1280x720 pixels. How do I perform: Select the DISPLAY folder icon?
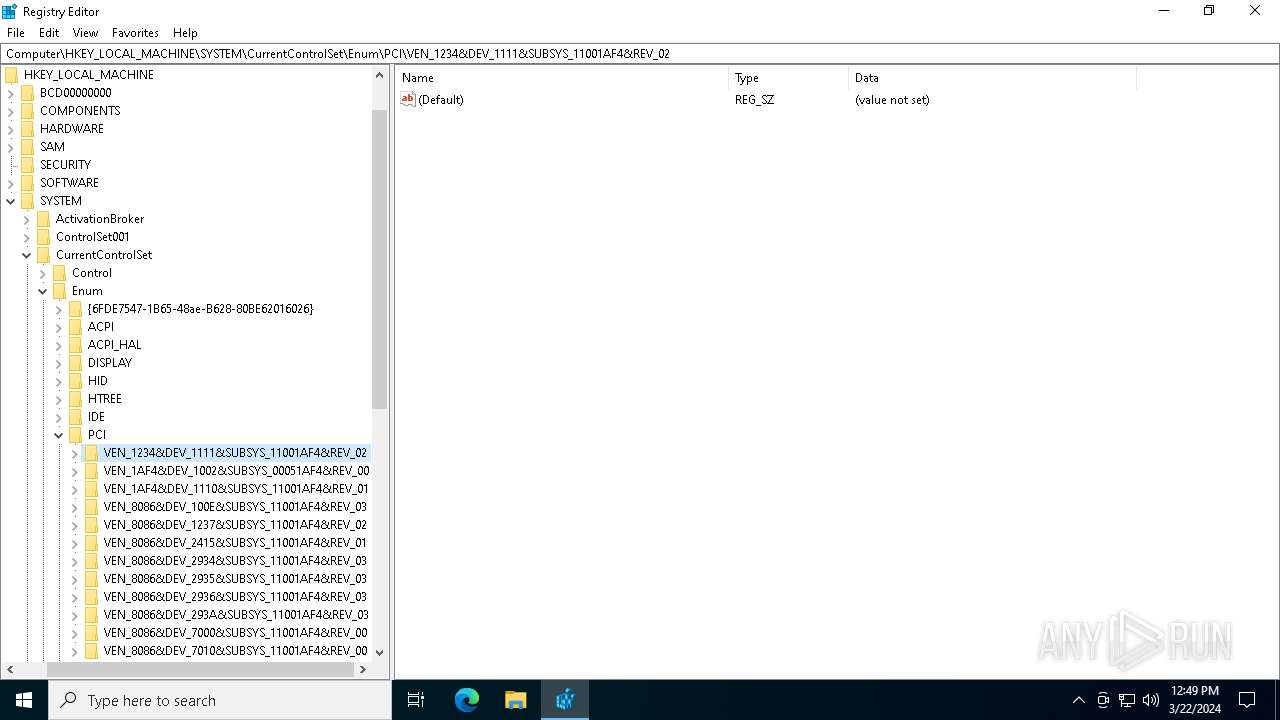coord(76,363)
